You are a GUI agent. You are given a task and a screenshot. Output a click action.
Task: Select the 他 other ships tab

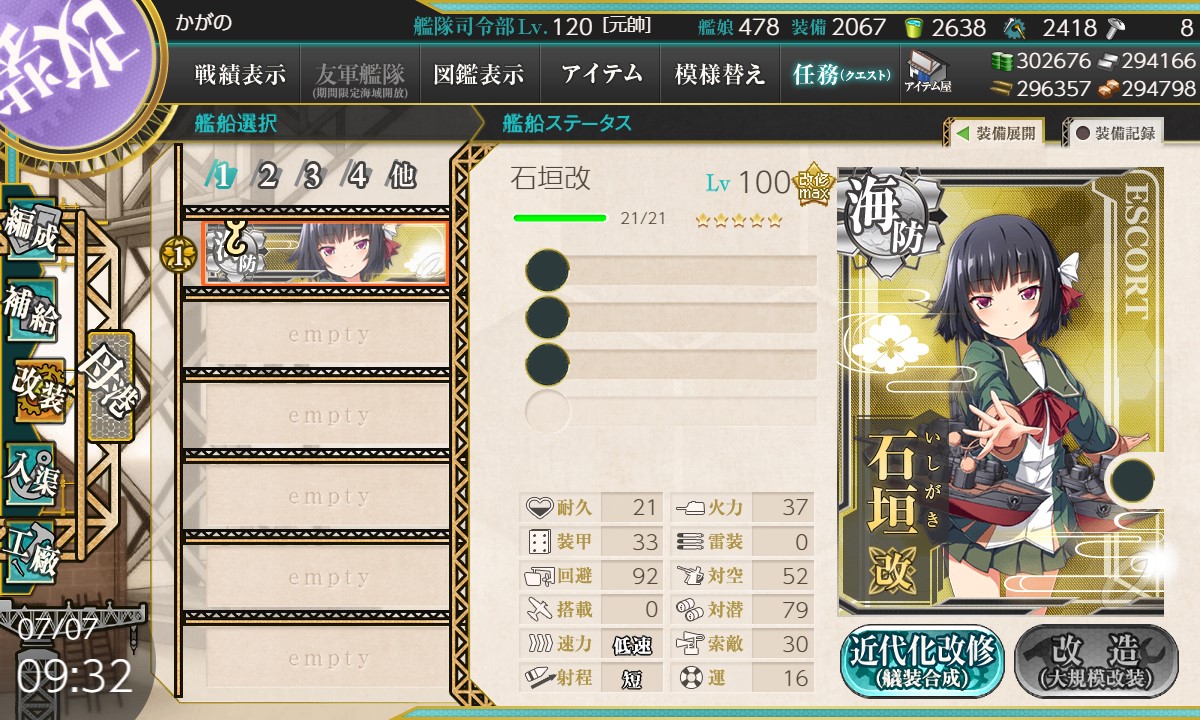[x=402, y=177]
